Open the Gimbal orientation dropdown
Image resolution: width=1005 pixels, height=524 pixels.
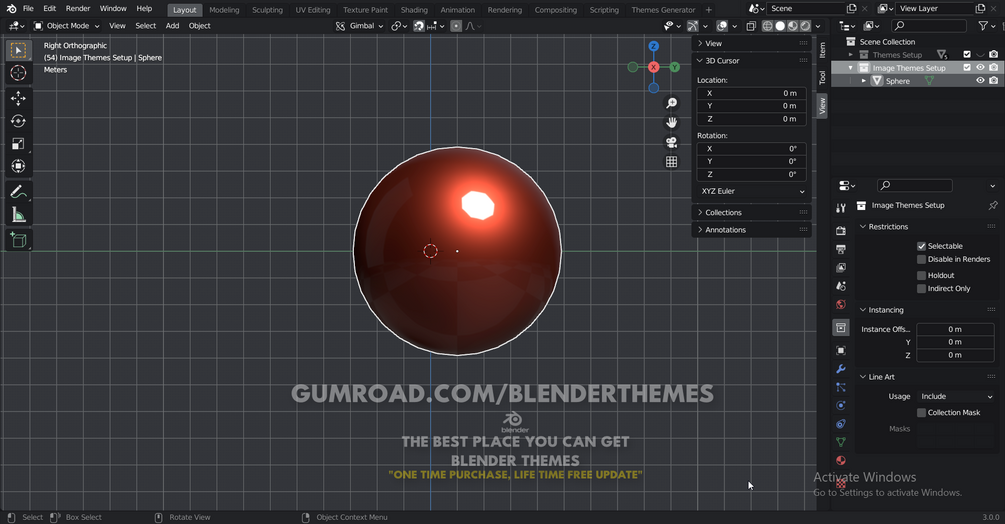tap(360, 26)
